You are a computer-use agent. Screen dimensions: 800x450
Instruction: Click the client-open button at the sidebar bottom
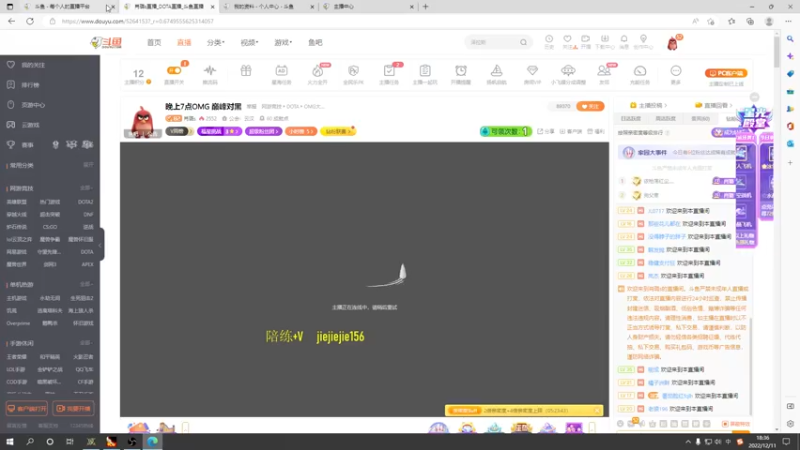point(27,409)
